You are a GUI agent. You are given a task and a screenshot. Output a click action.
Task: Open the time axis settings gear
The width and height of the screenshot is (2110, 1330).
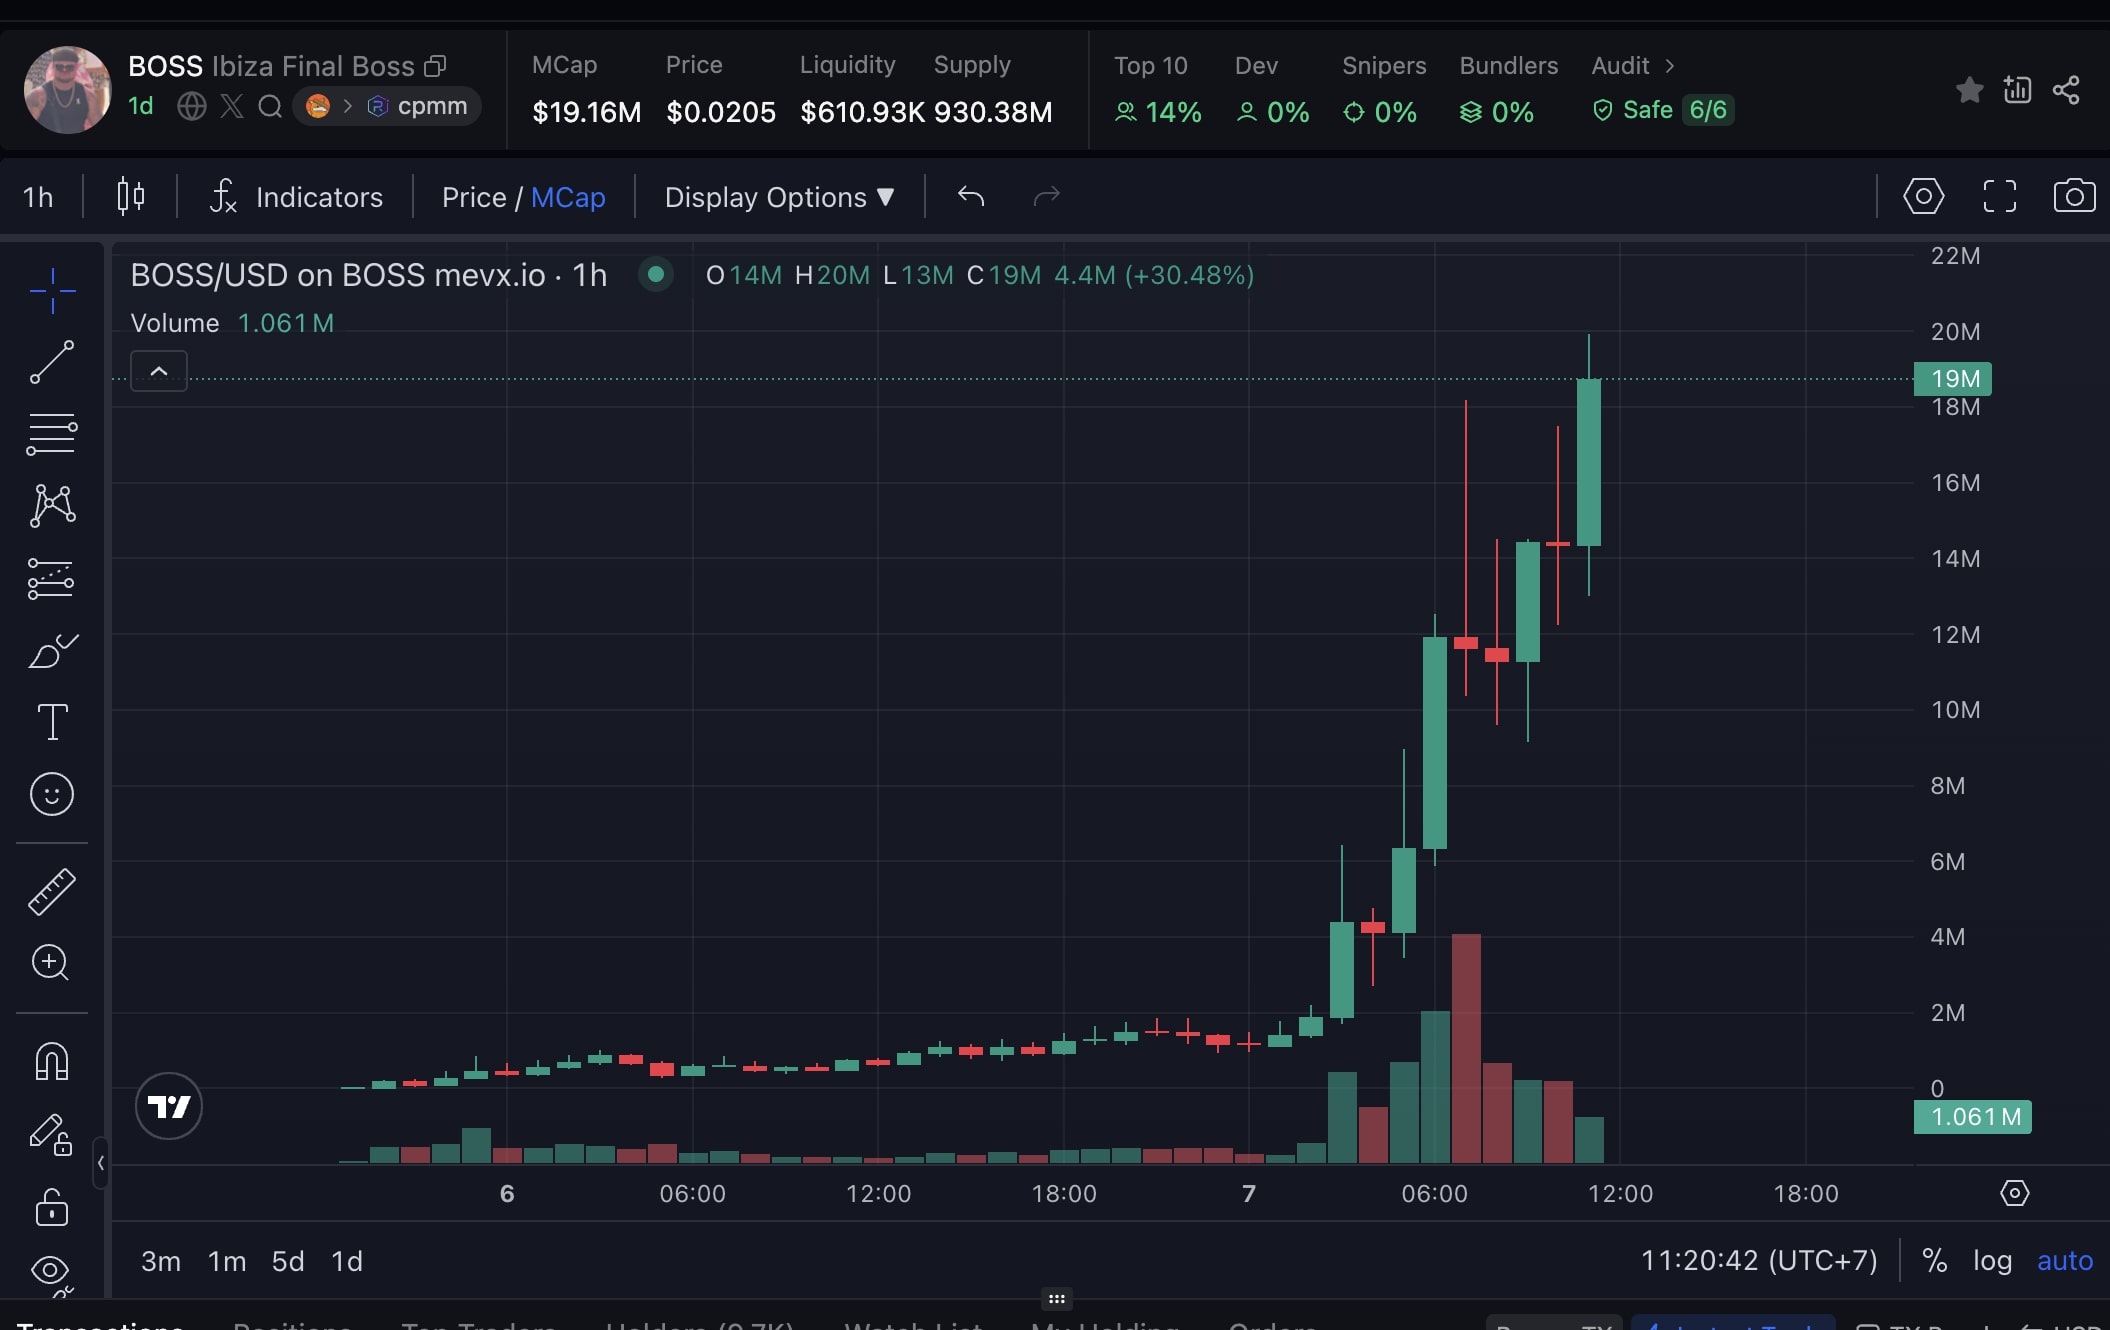tap(2014, 1193)
